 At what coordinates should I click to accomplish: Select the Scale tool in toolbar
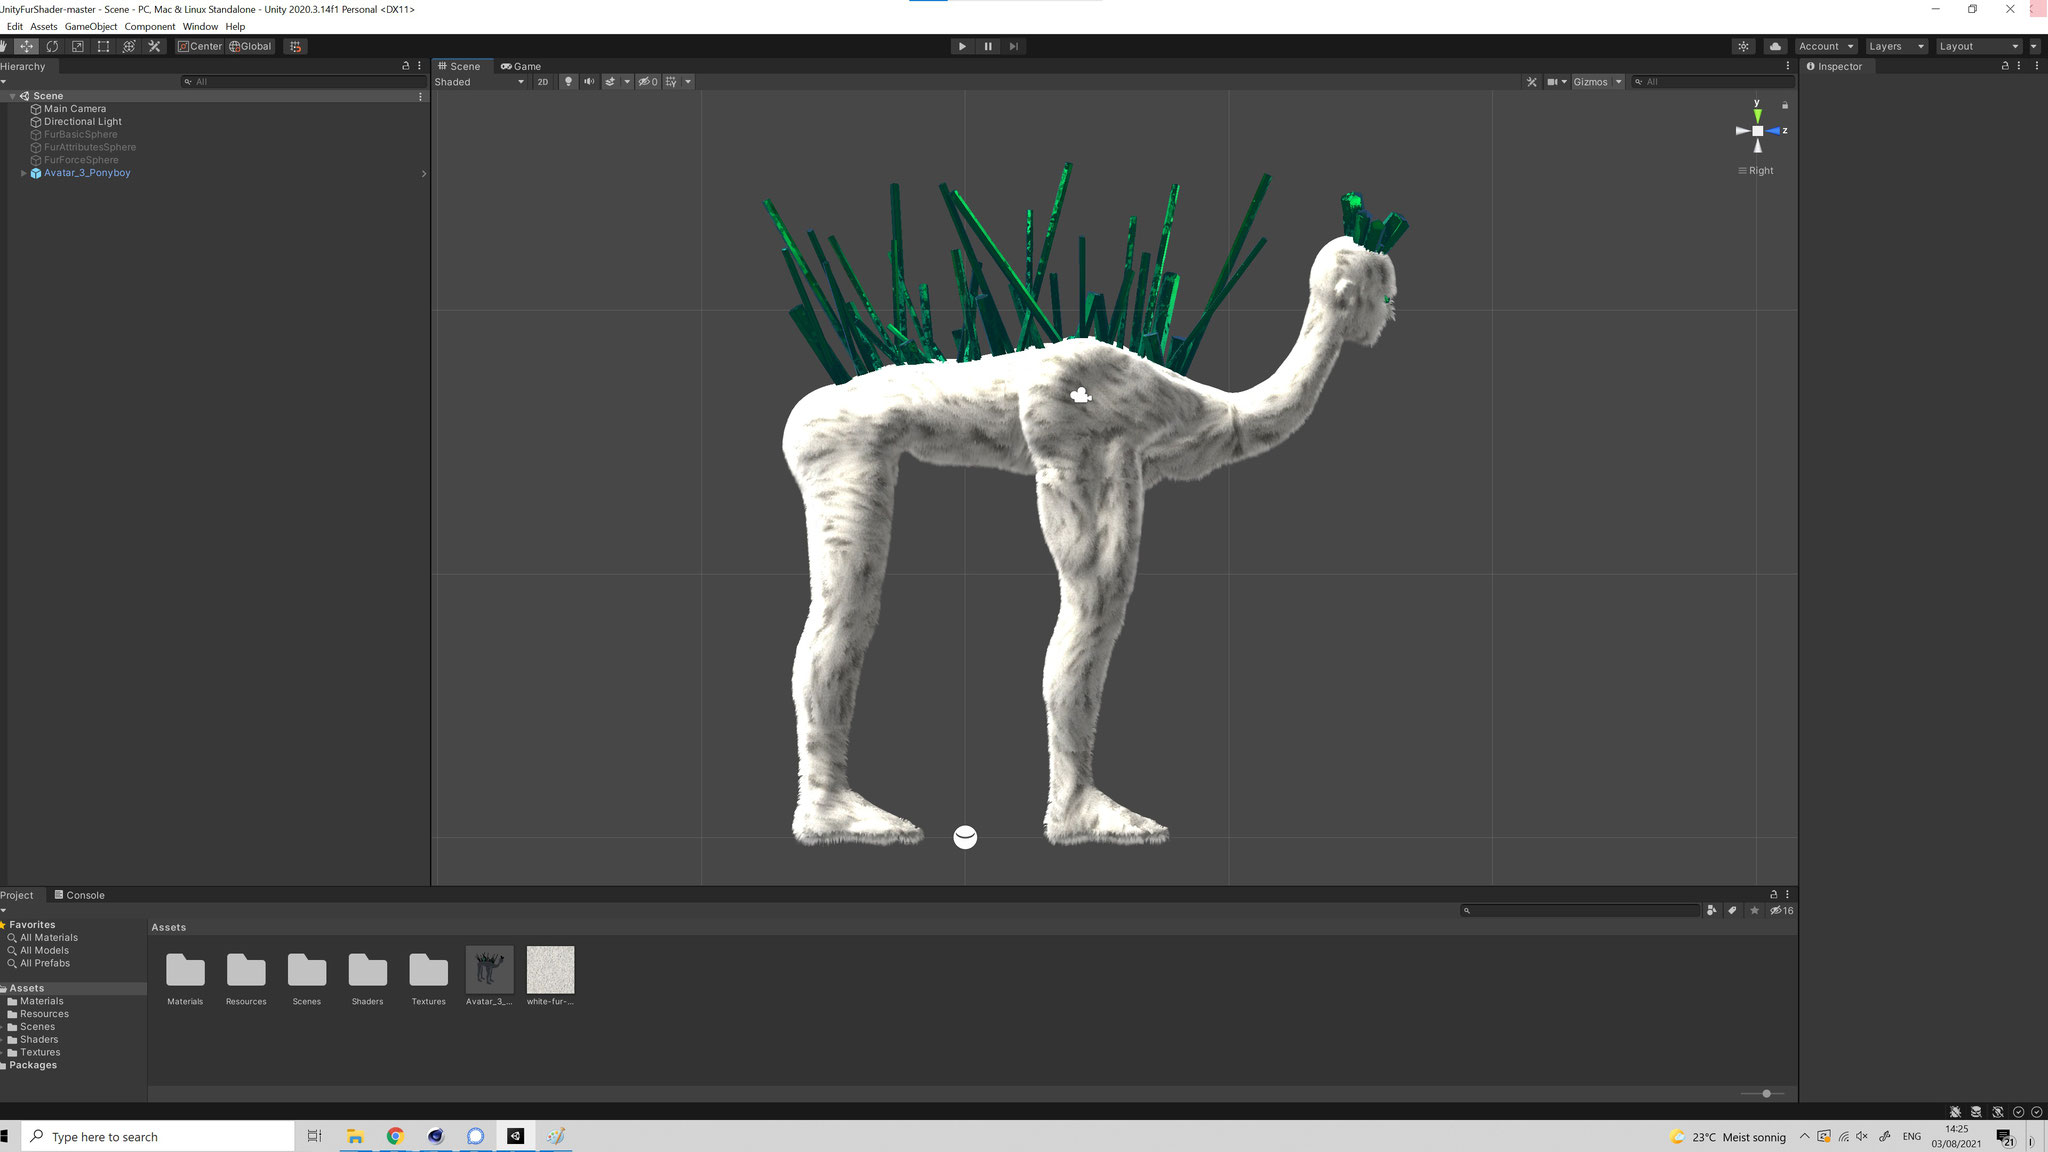77,46
